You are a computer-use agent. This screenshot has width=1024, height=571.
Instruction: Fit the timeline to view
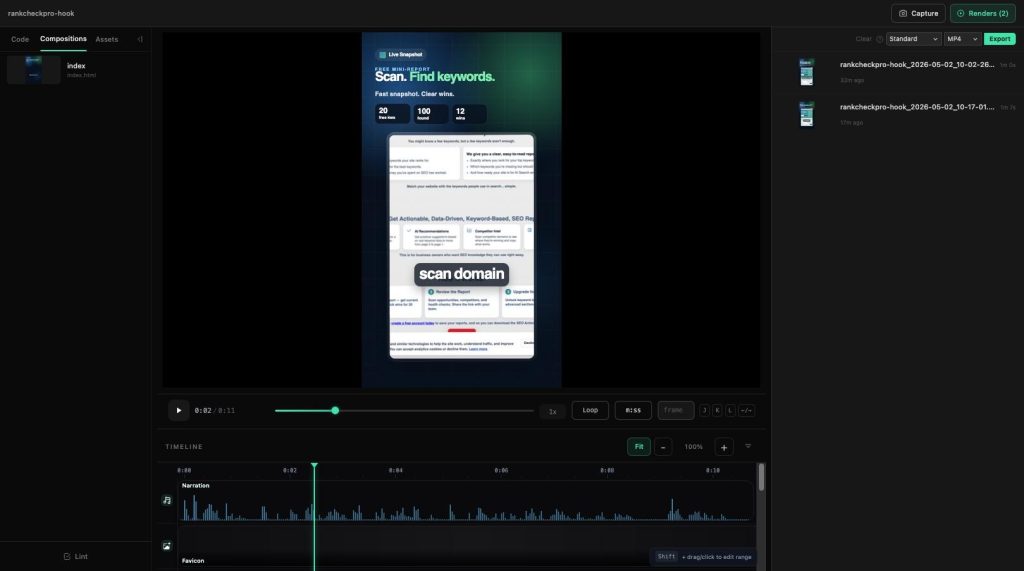[x=639, y=447]
